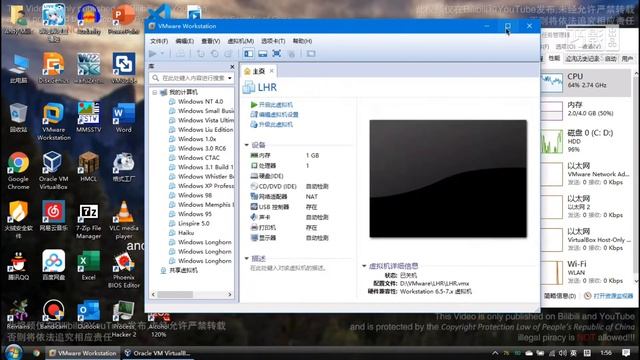
Task: Select Windows CTAC in library
Action: pyautogui.click(x=194, y=158)
